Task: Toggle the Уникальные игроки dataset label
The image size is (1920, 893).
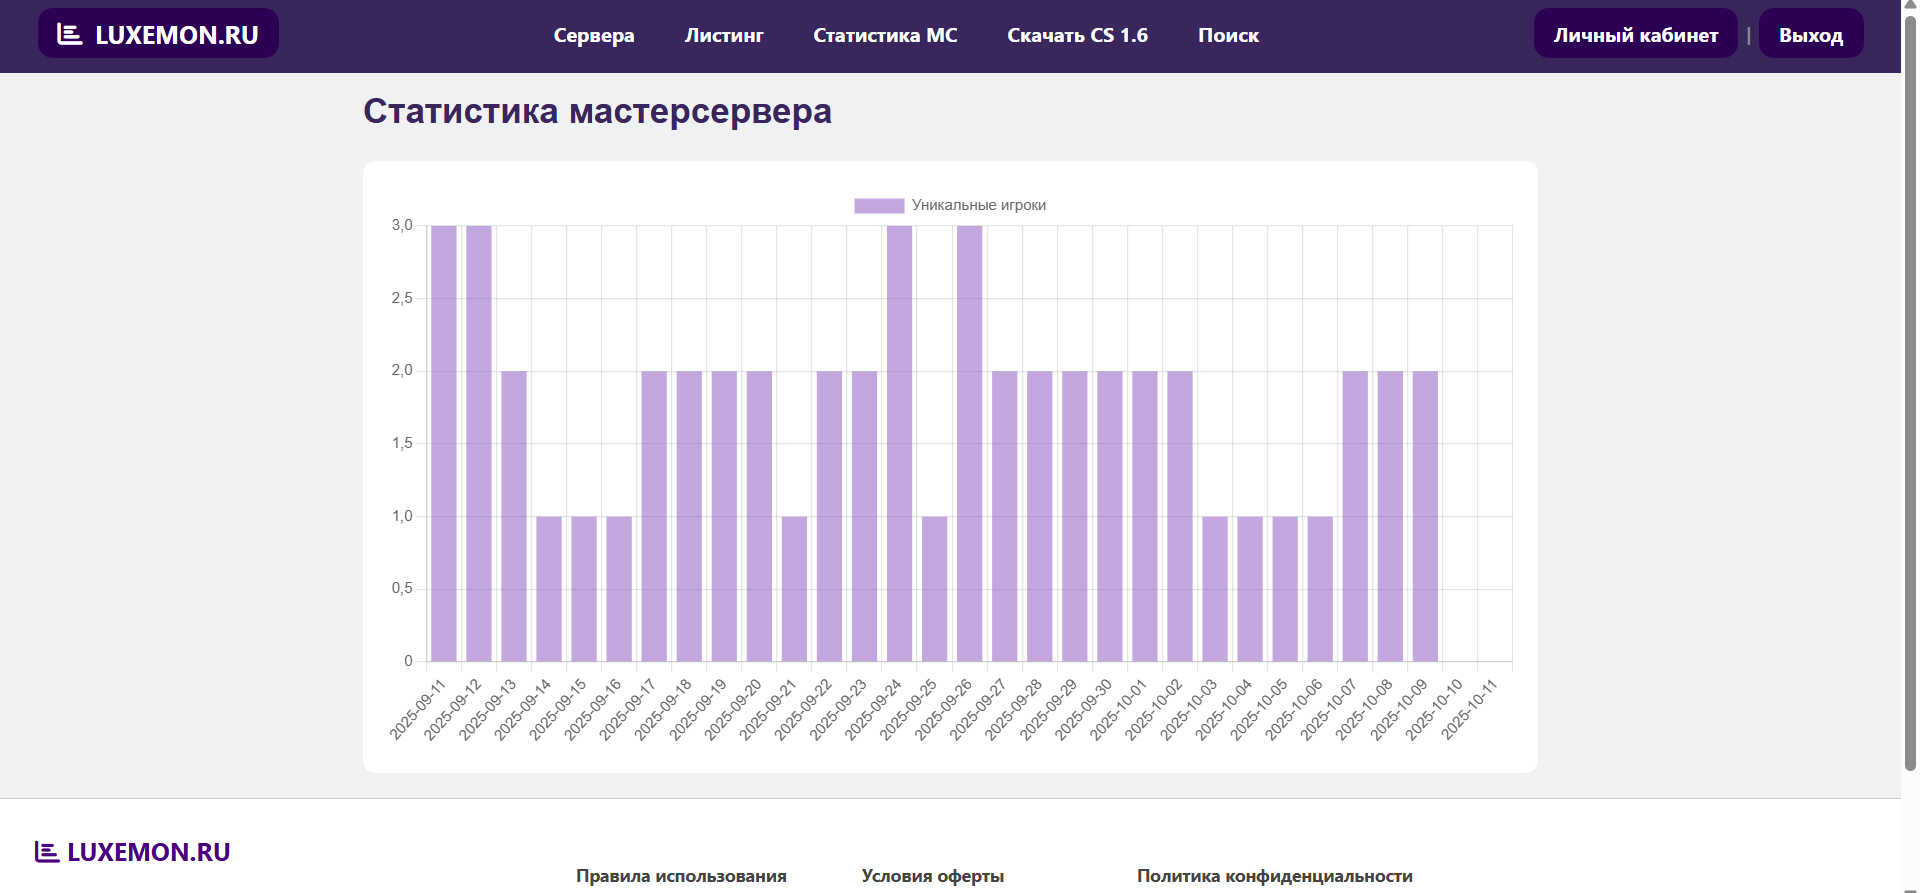Action: [x=978, y=205]
